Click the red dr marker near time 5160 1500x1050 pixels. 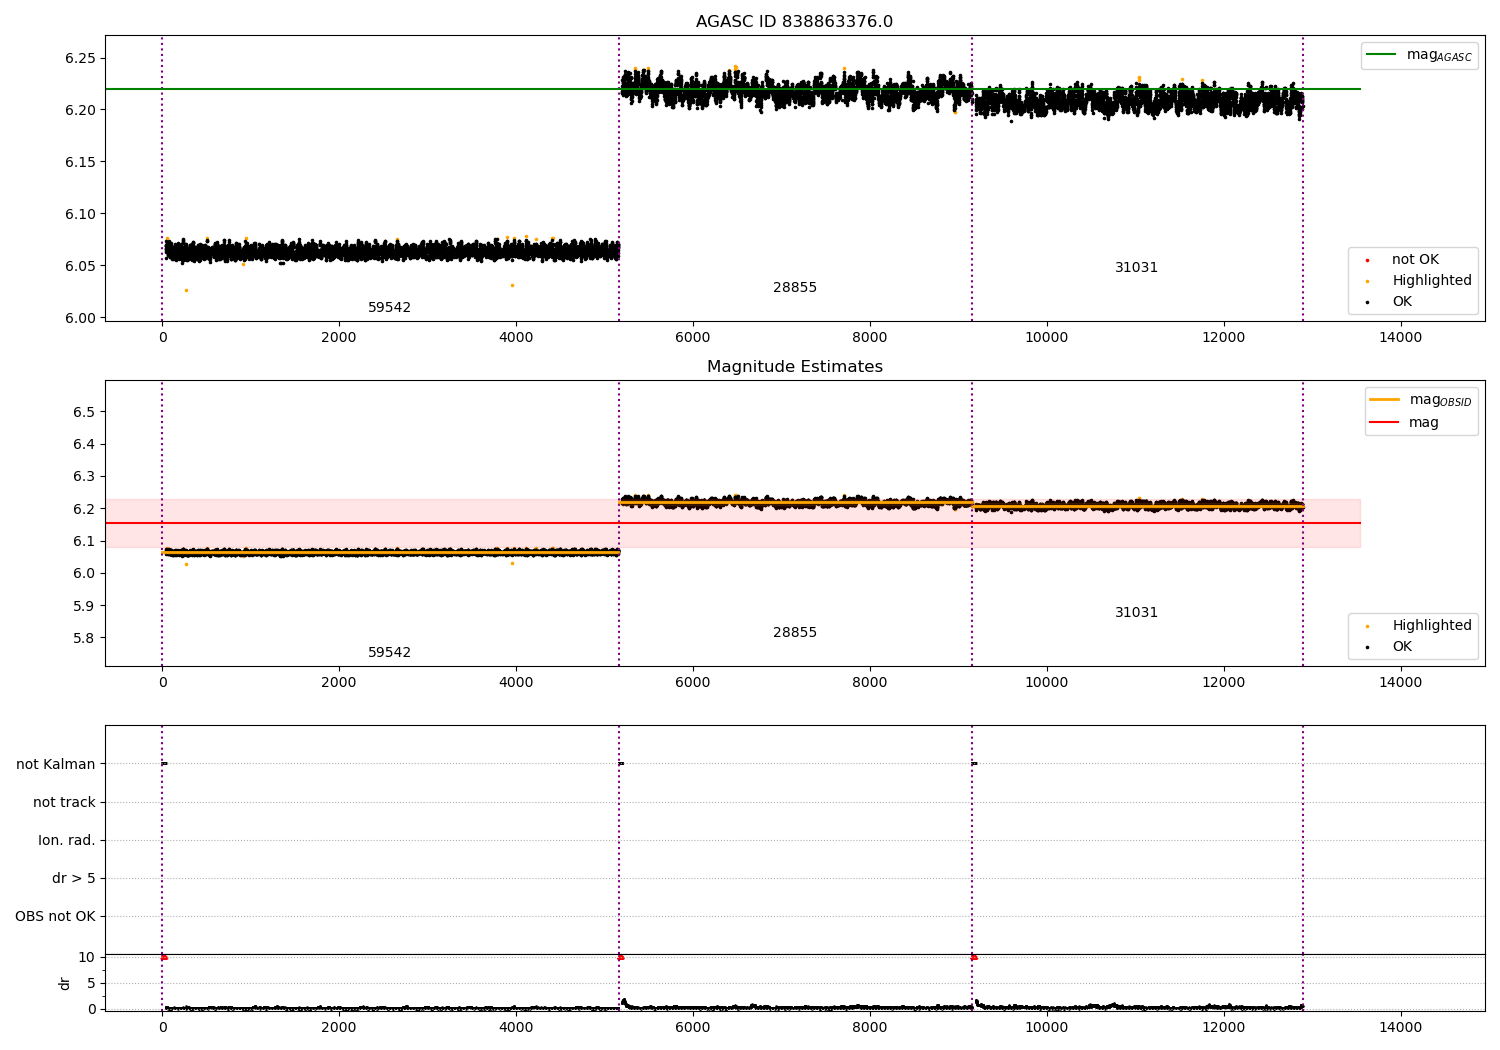[x=621, y=958]
